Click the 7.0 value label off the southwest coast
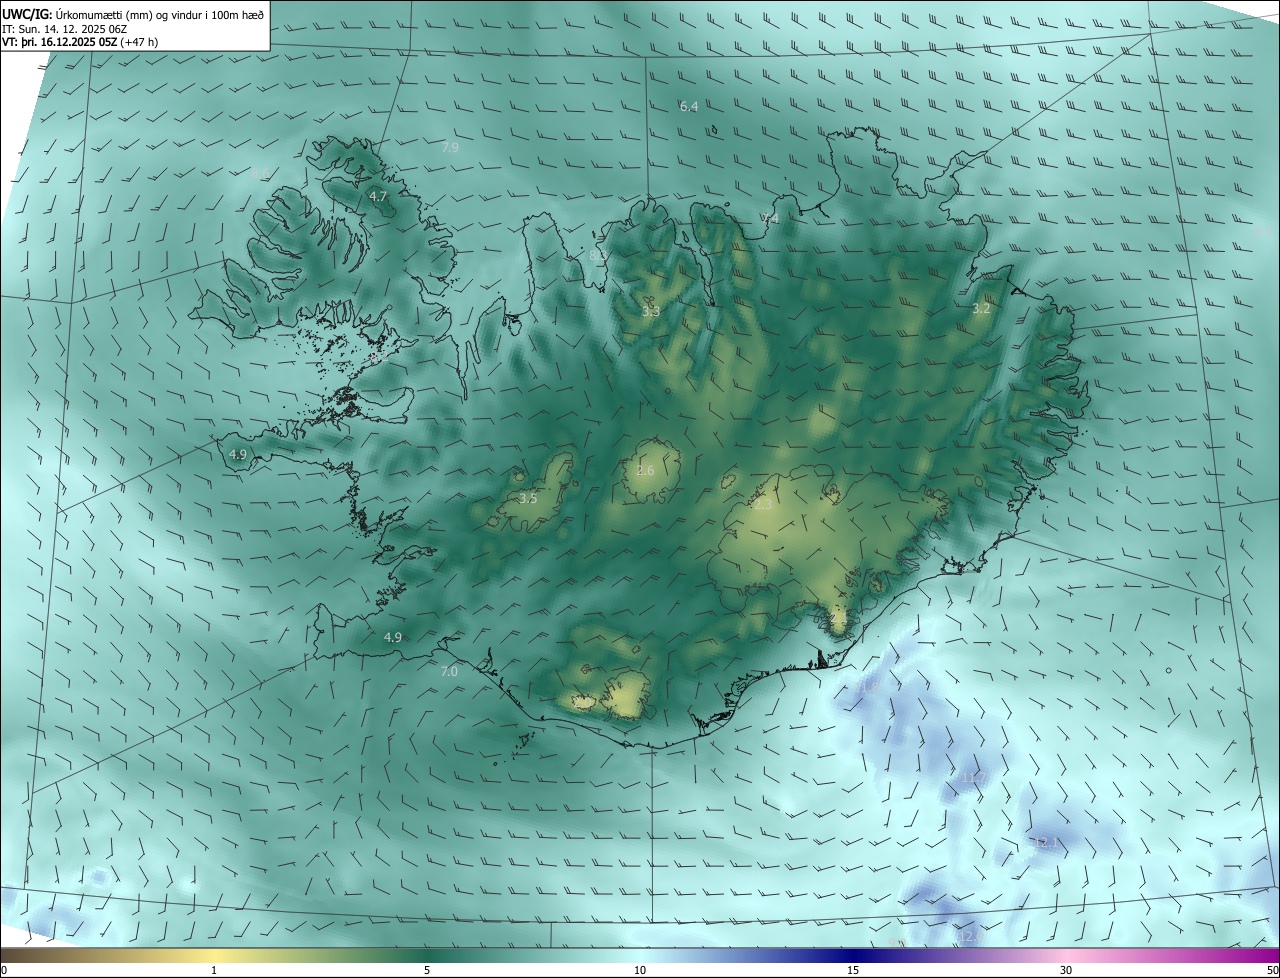The width and height of the screenshot is (1280, 978). point(449,672)
